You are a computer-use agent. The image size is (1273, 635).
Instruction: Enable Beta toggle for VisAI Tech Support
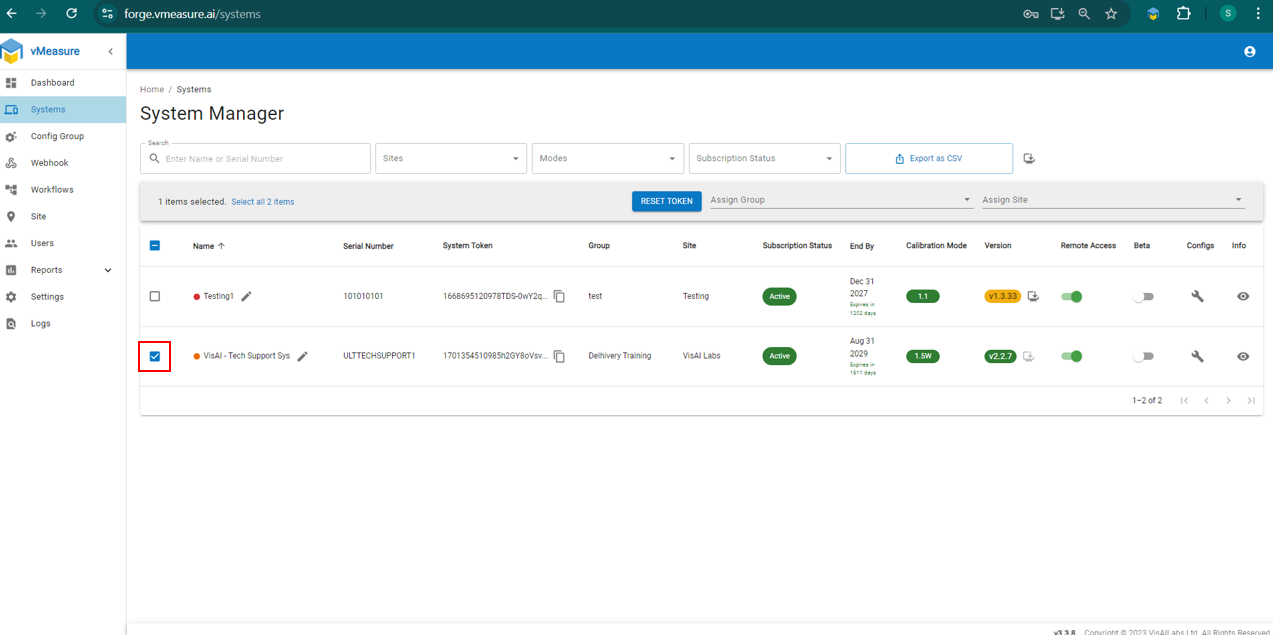[1143, 357]
